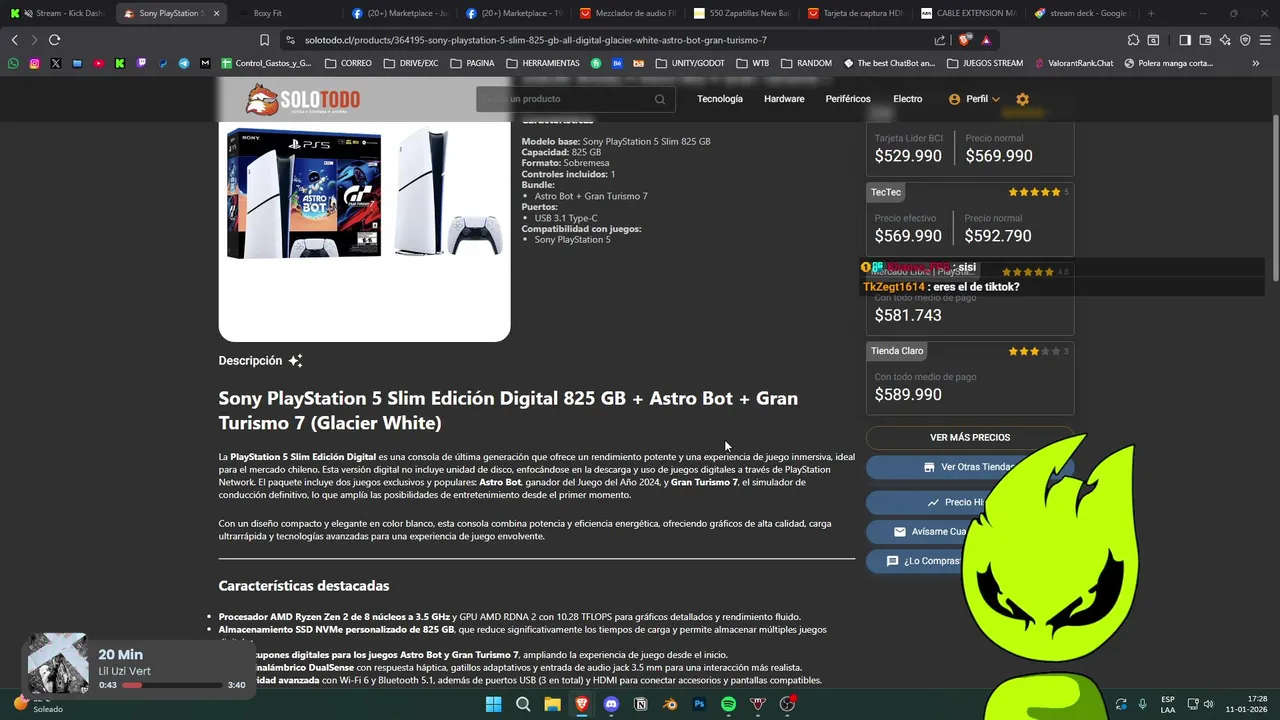The width and height of the screenshot is (1280, 720).
Task: Open Tecnología menu
Action: click(720, 99)
